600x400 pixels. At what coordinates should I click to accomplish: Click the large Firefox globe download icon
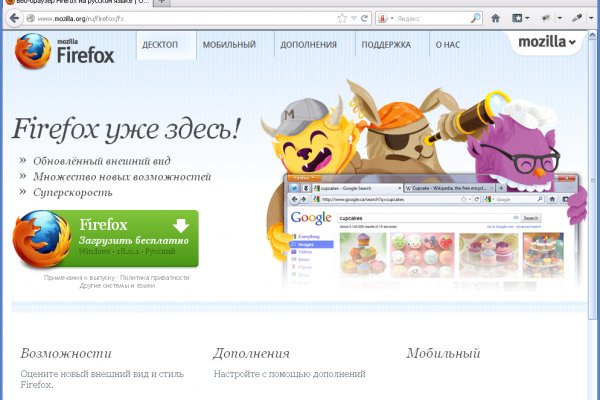point(42,240)
